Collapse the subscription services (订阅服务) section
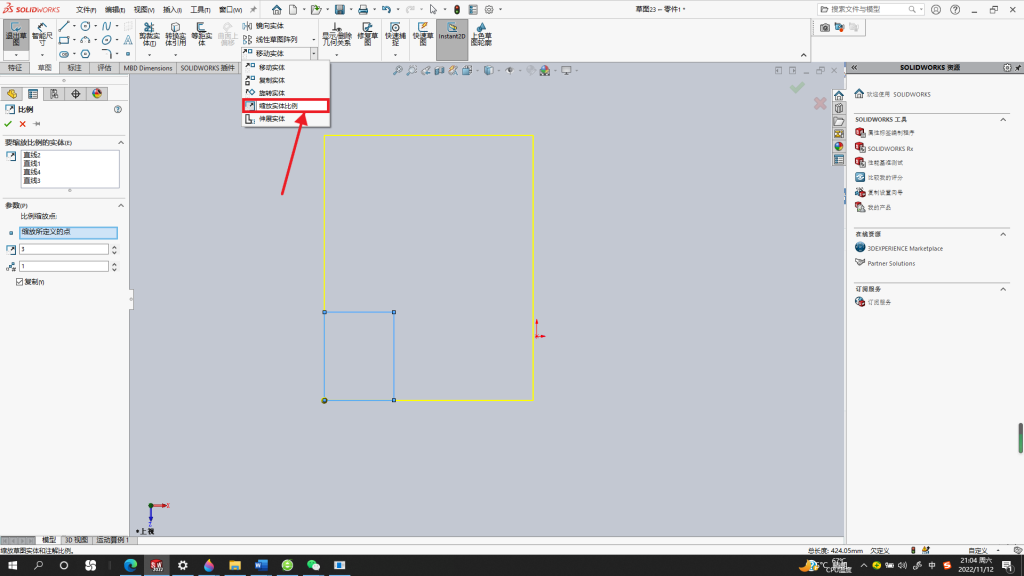Image resolution: width=1024 pixels, height=576 pixels. (1003, 289)
